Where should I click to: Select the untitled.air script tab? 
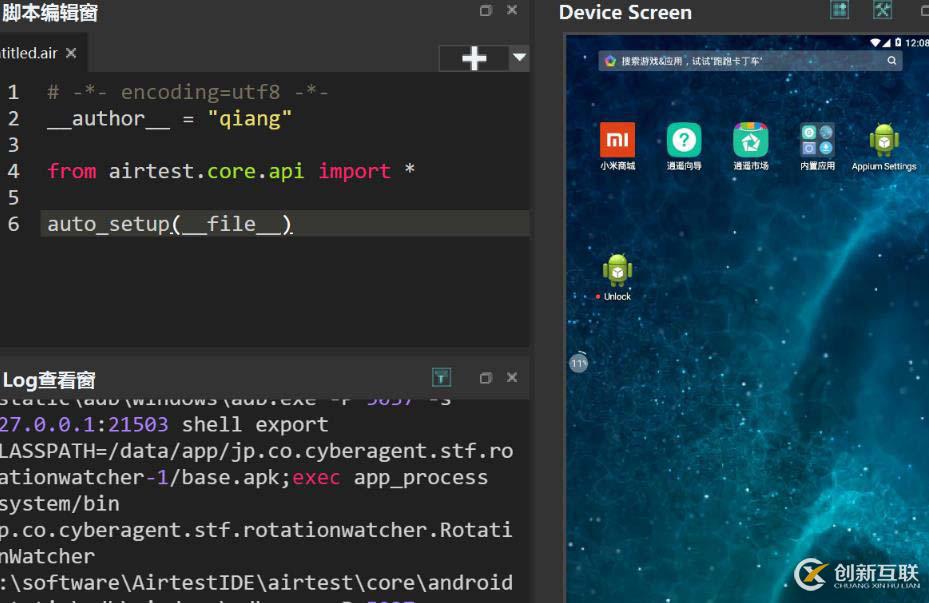pos(28,53)
